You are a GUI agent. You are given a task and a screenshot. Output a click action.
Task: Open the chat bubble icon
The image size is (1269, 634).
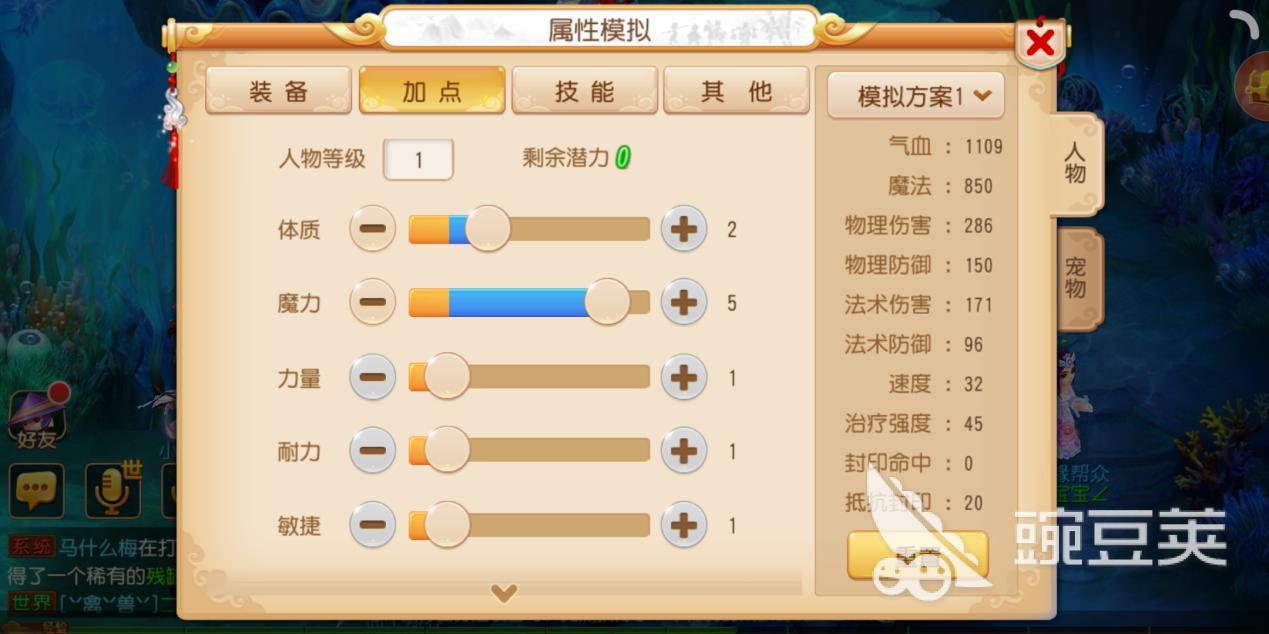tap(37, 490)
